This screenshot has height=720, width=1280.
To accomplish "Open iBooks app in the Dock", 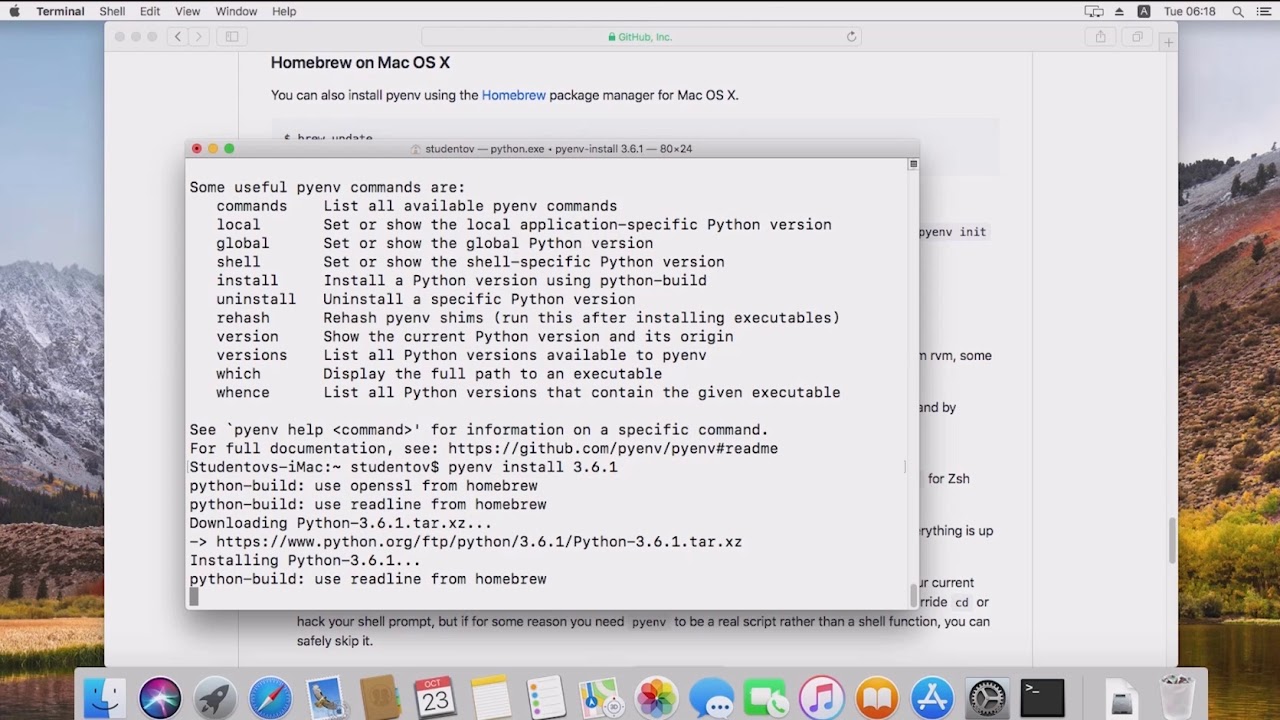I will click(x=877, y=697).
